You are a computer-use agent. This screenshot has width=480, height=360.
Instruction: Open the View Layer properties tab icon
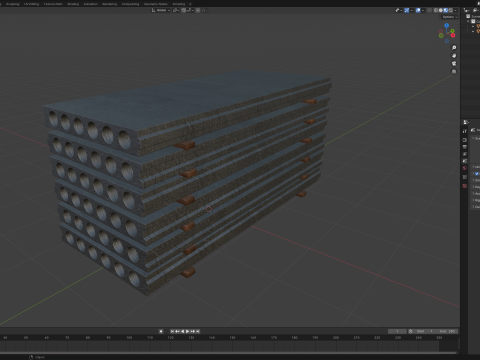(464, 154)
